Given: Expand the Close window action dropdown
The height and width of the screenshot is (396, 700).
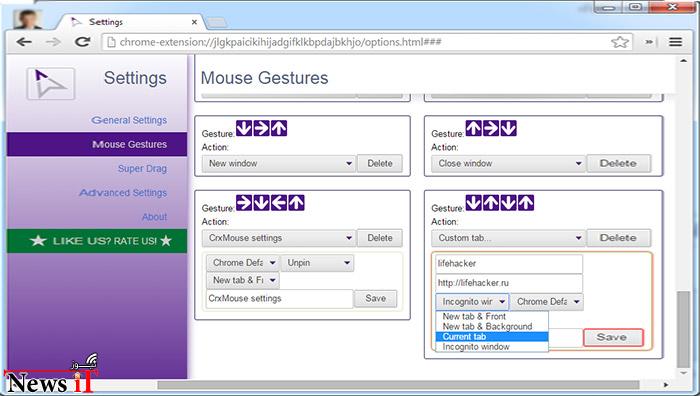Looking at the screenshot, I should coord(508,163).
